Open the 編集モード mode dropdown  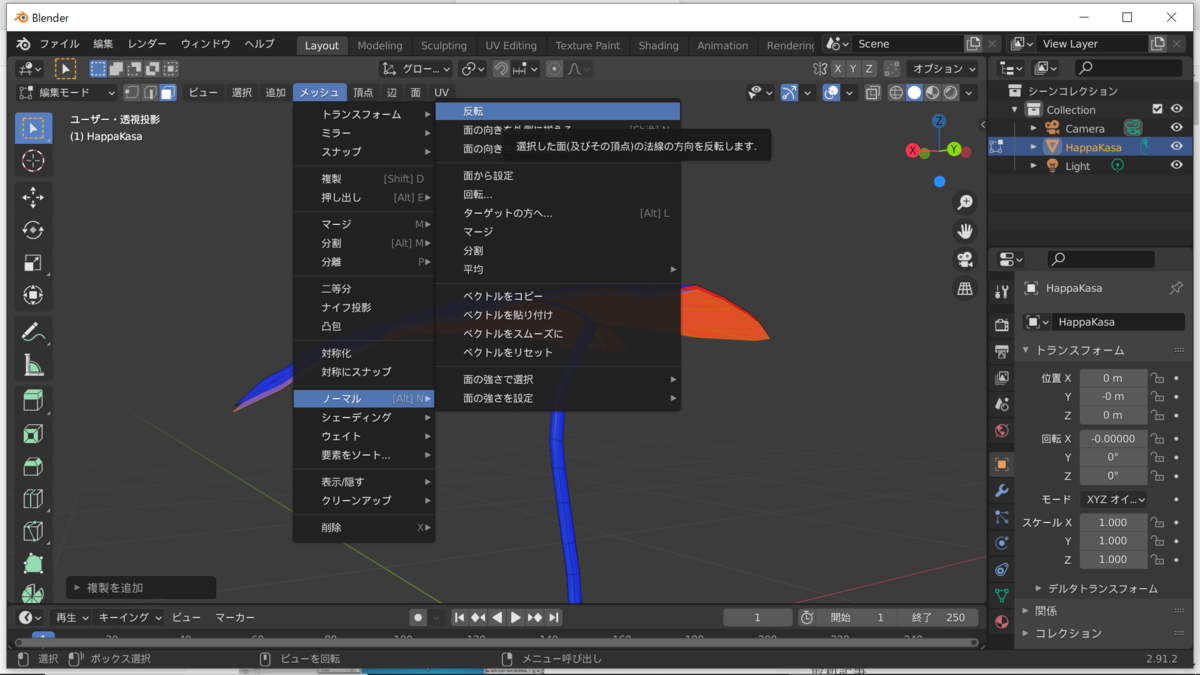[67, 92]
